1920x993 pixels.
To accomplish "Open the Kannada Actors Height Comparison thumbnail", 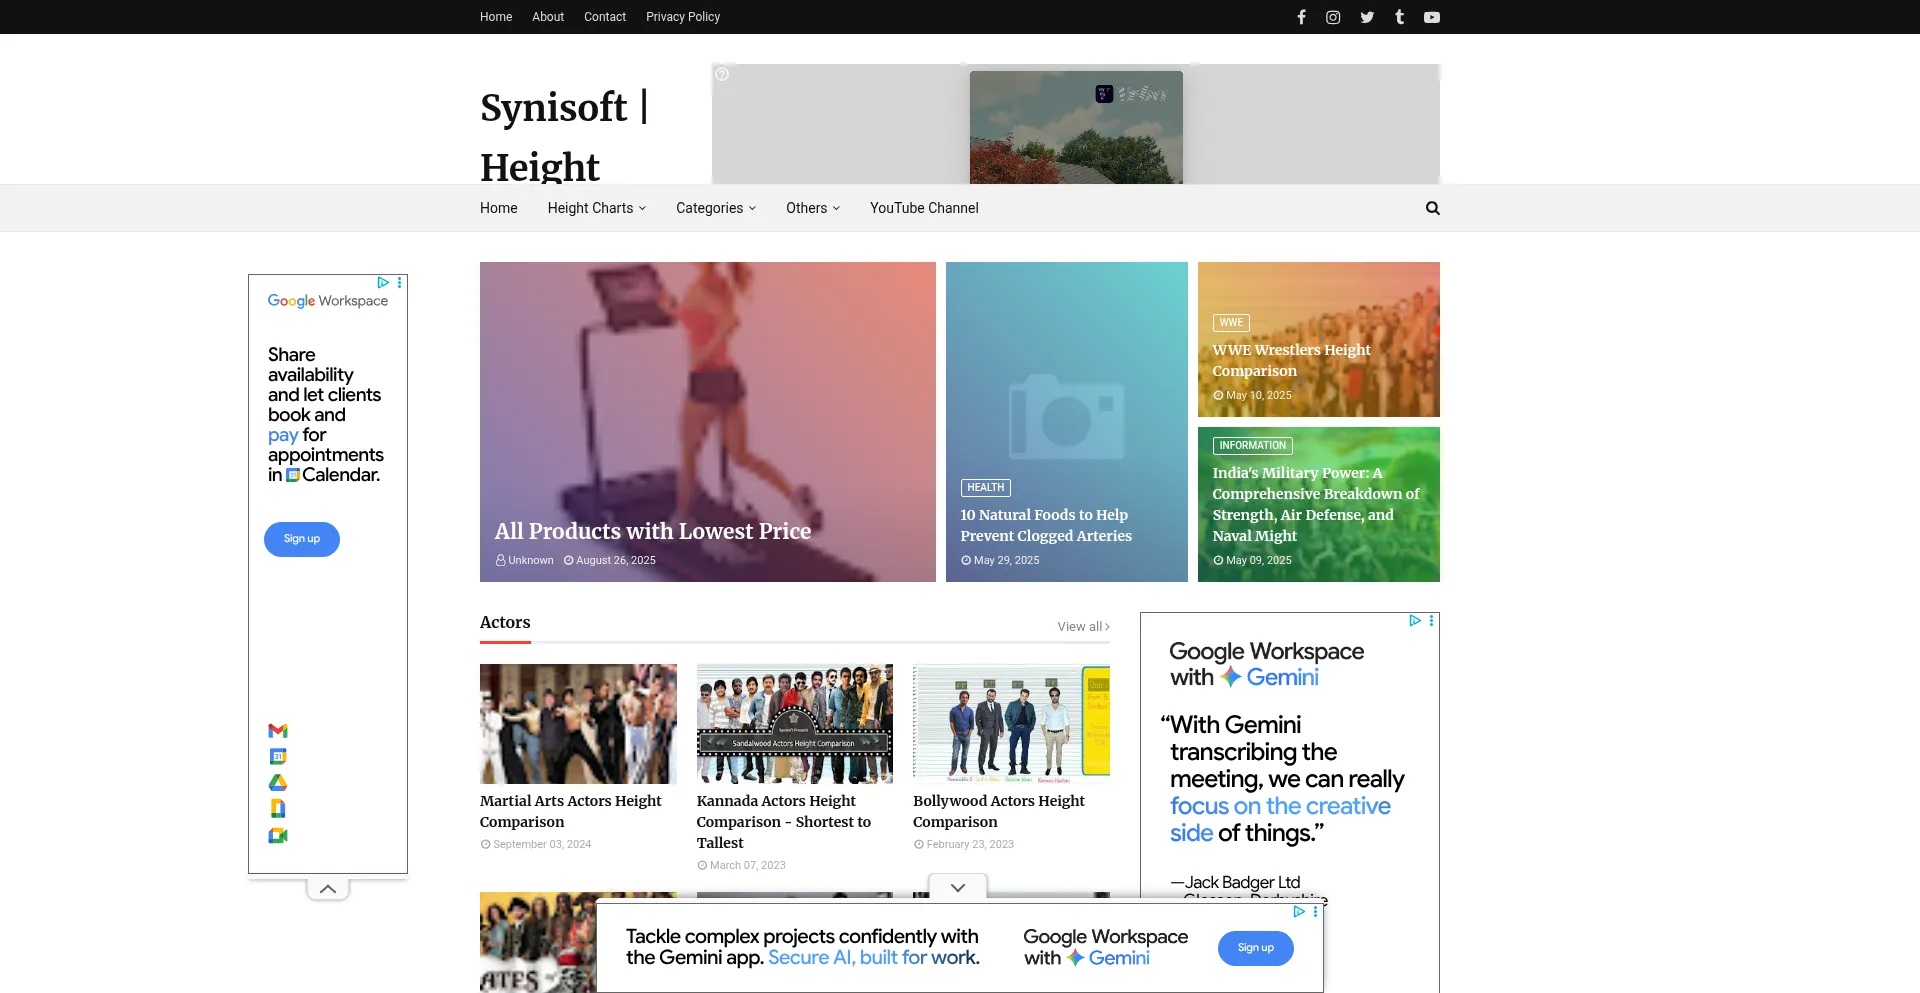I will coord(794,724).
